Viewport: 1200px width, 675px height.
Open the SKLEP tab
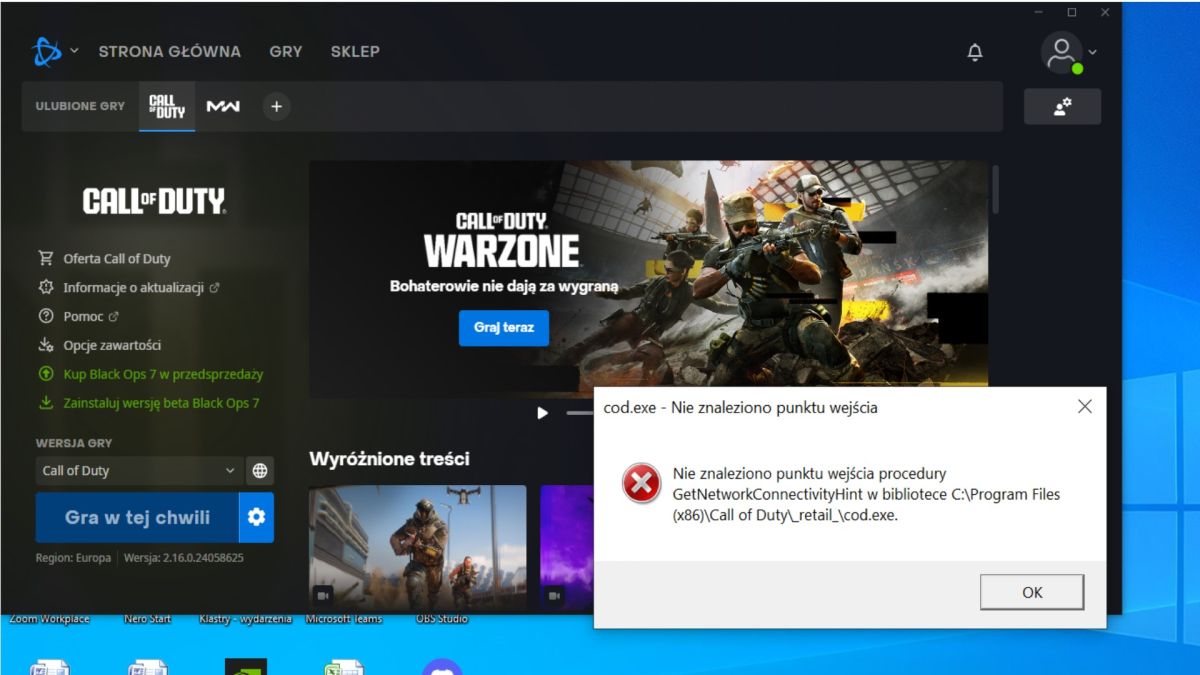(355, 51)
